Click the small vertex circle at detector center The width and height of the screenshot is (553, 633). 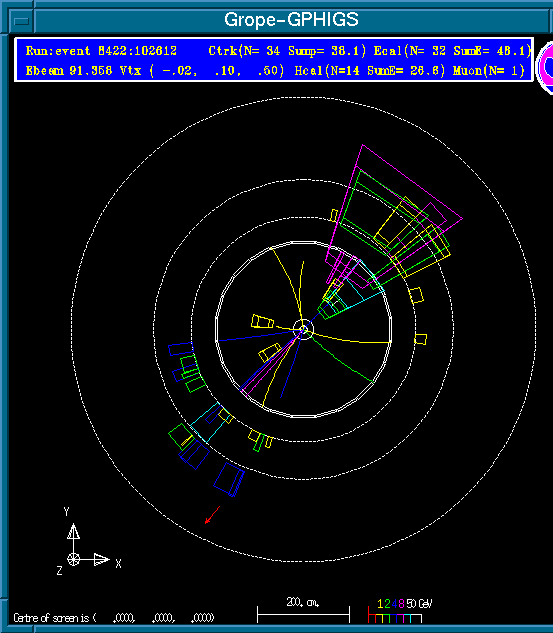point(304,329)
